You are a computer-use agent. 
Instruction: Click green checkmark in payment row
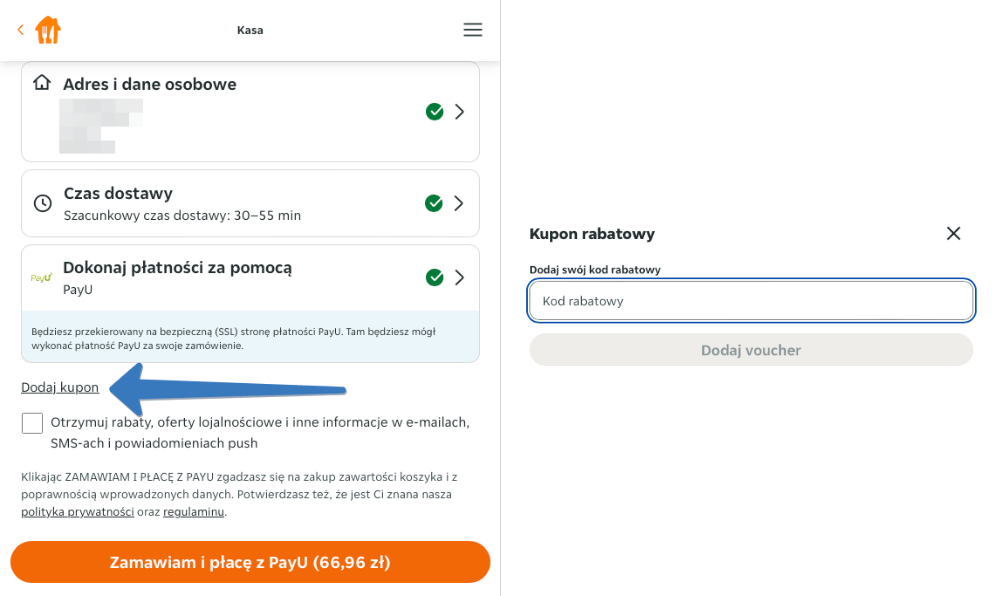[x=434, y=277]
